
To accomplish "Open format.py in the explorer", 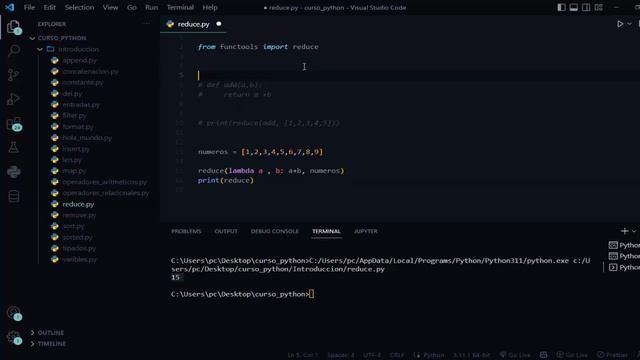I will (78, 127).
